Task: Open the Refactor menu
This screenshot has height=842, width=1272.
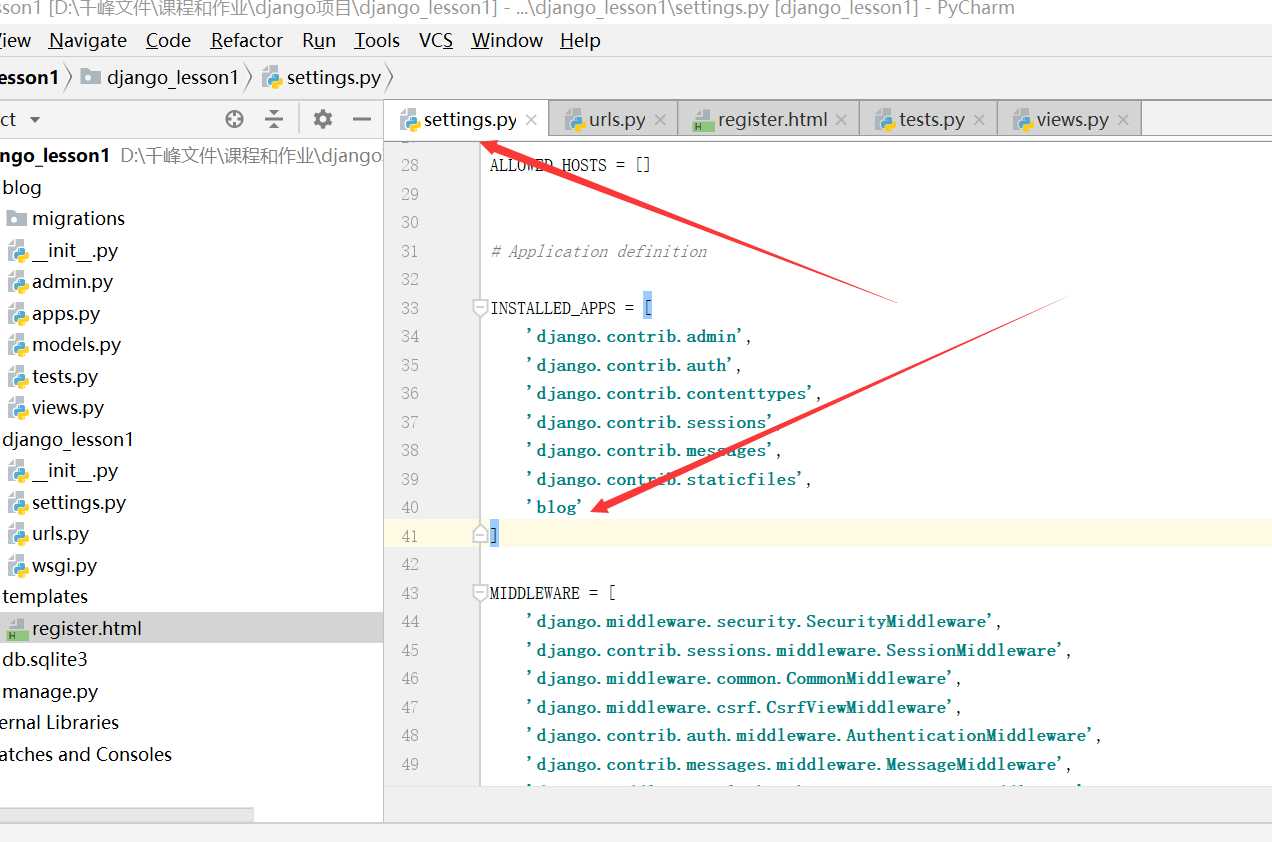Action: coord(246,40)
